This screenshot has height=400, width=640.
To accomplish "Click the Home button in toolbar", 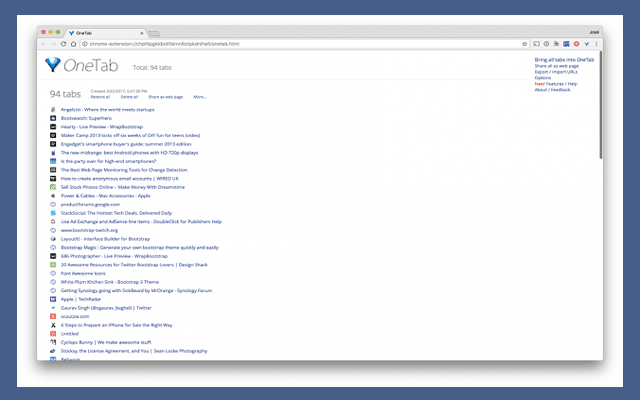I will click(x=73, y=44).
